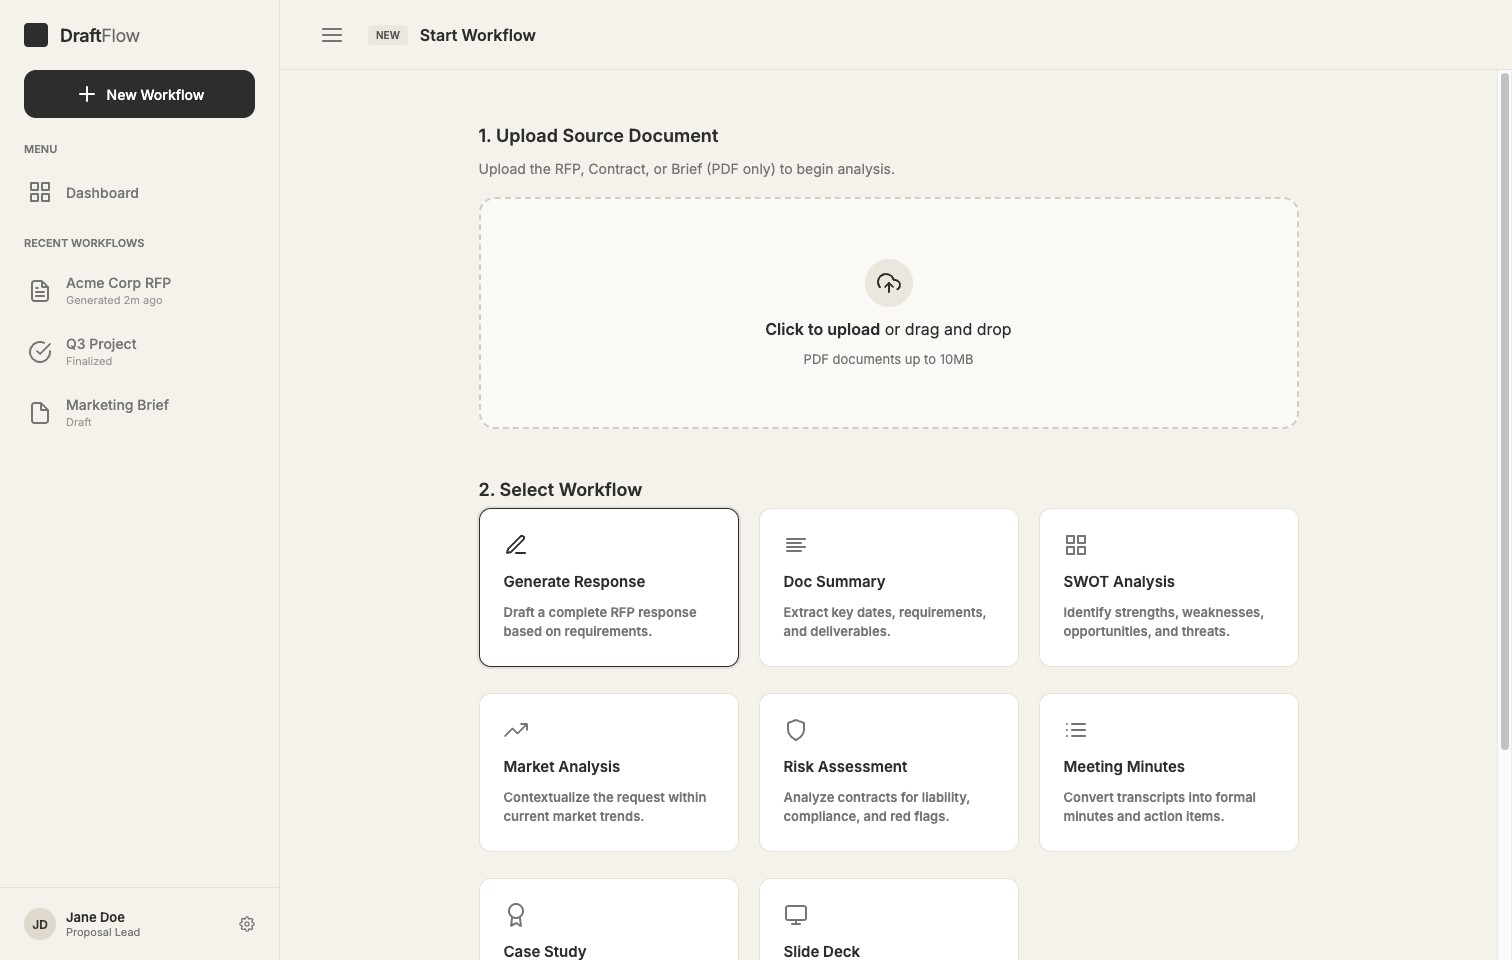Image resolution: width=1512 pixels, height=960 pixels.
Task: Open the Dashboard menu item
Action: 101,192
